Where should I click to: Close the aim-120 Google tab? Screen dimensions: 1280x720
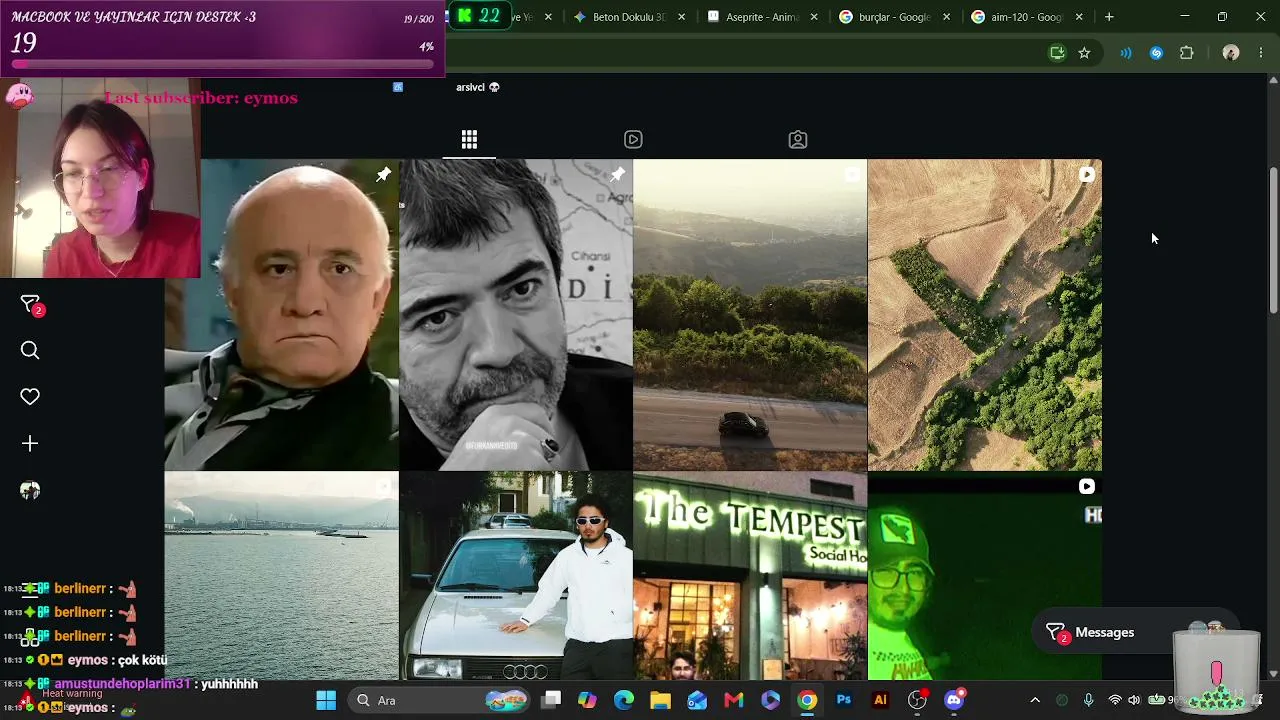(1079, 17)
